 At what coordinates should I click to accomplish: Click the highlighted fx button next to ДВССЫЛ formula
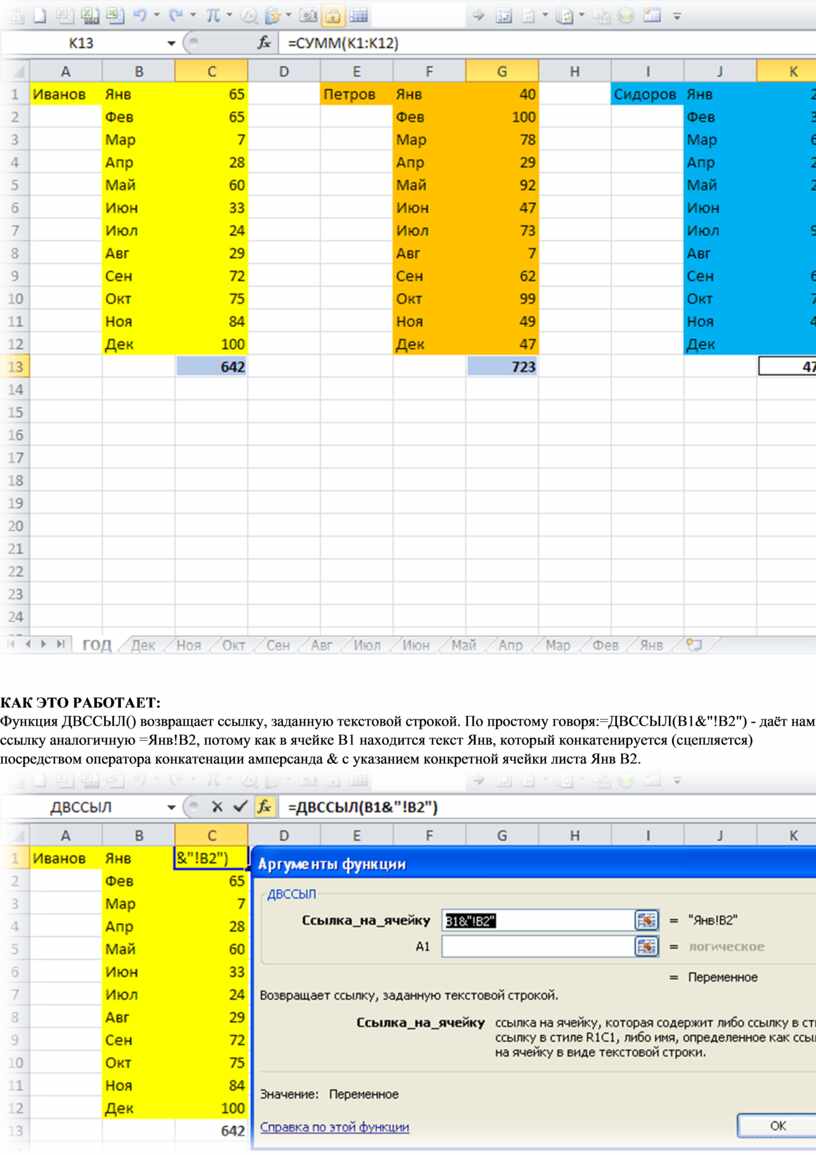pyautogui.click(x=264, y=807)
